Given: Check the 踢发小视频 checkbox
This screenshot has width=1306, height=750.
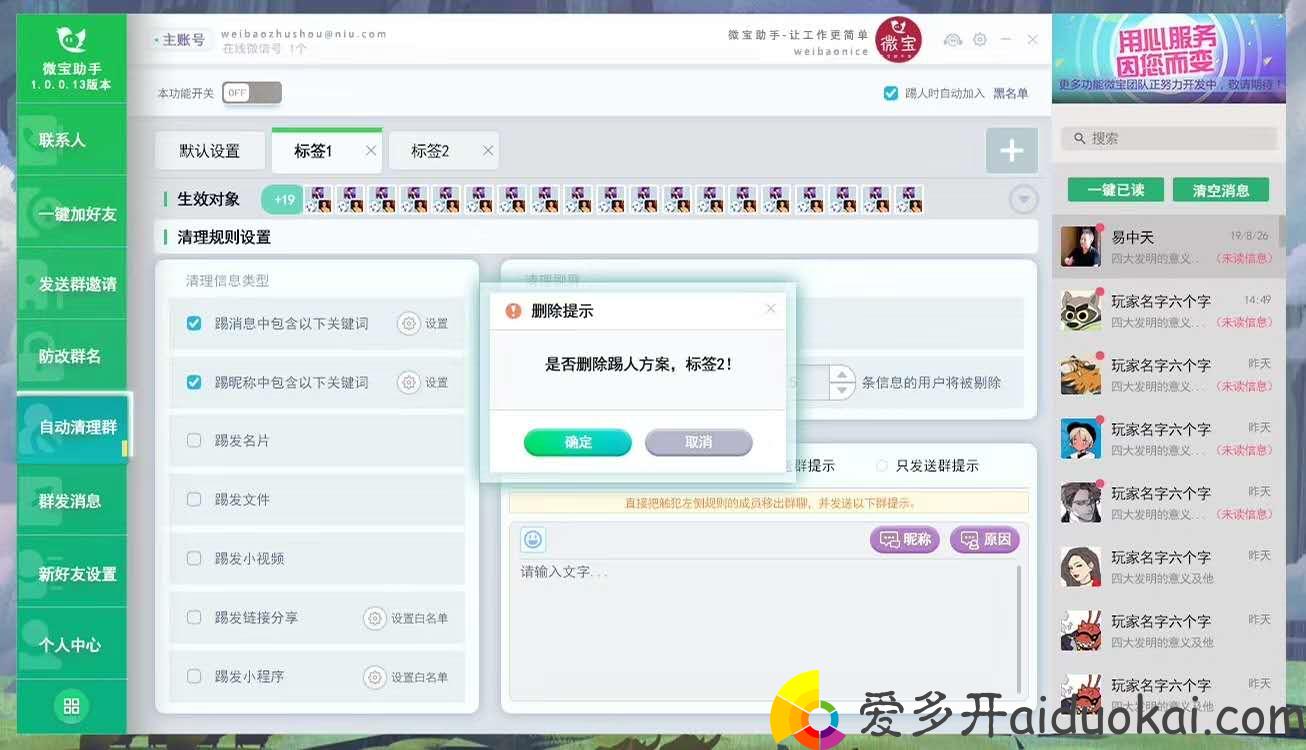Looking at the screenshot, I should pos(194,559).
